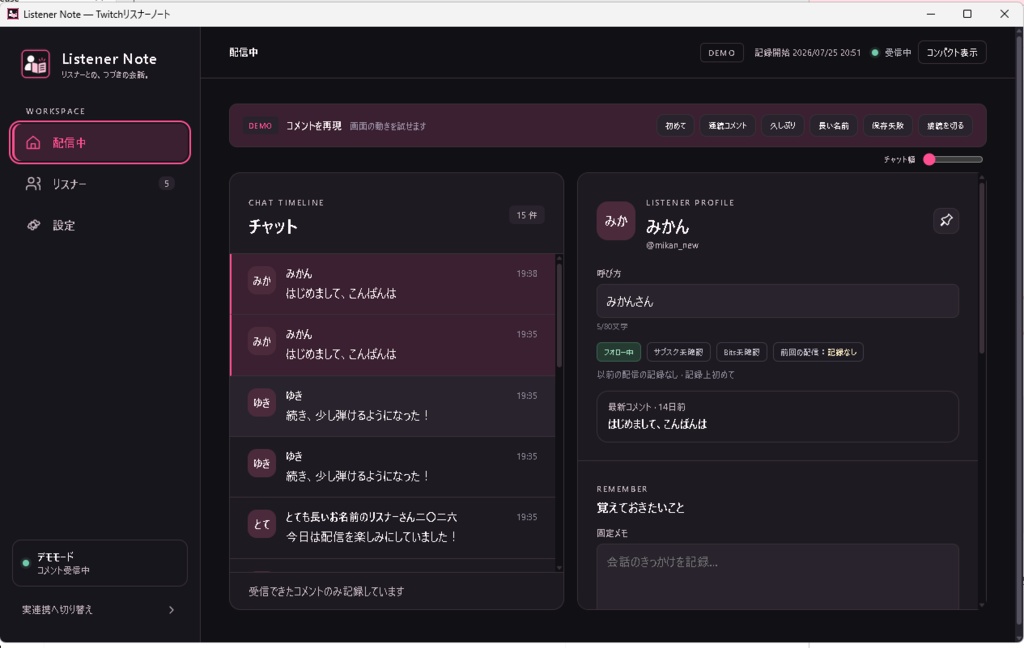Click the 記録開始 2026/07/25 20:51 text
Screen dimensions: 1024x648
point(807,53)
